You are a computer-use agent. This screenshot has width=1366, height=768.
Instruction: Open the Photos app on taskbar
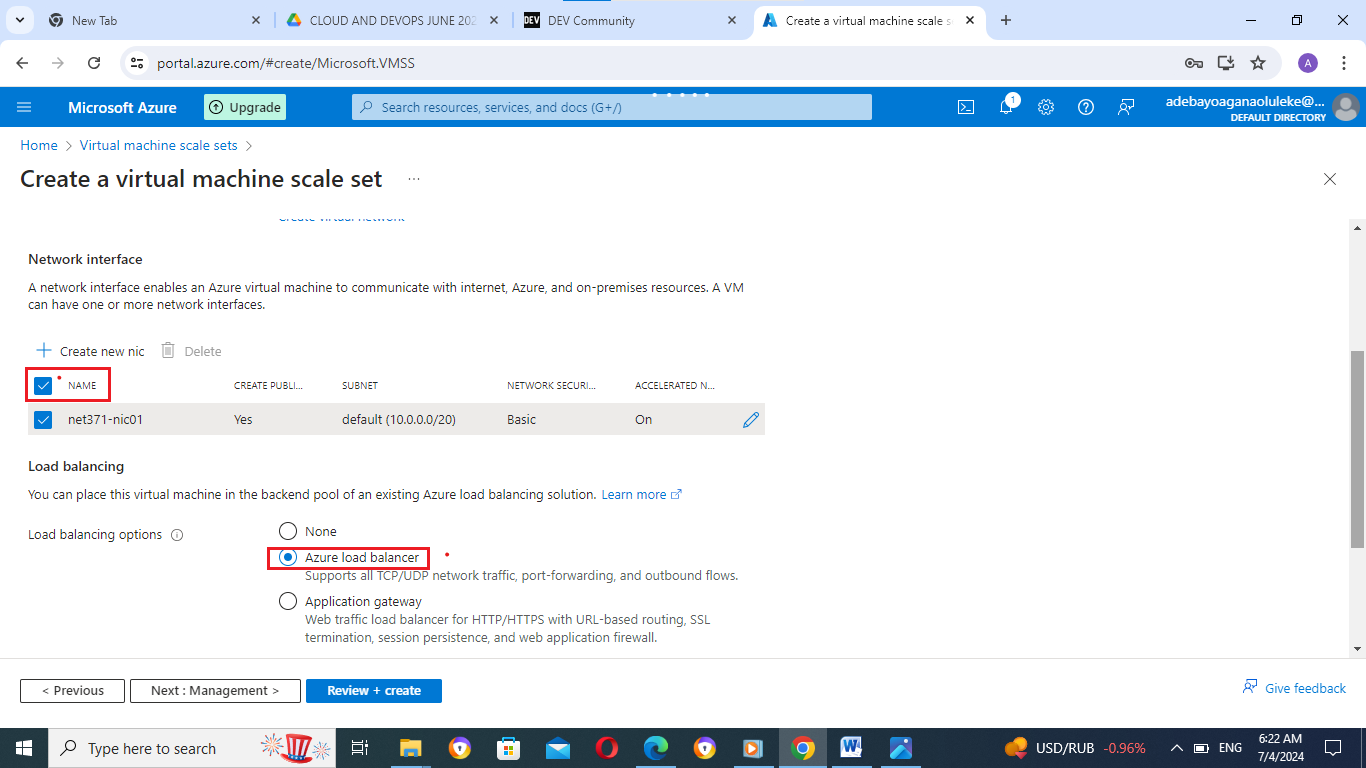(901, 748)
